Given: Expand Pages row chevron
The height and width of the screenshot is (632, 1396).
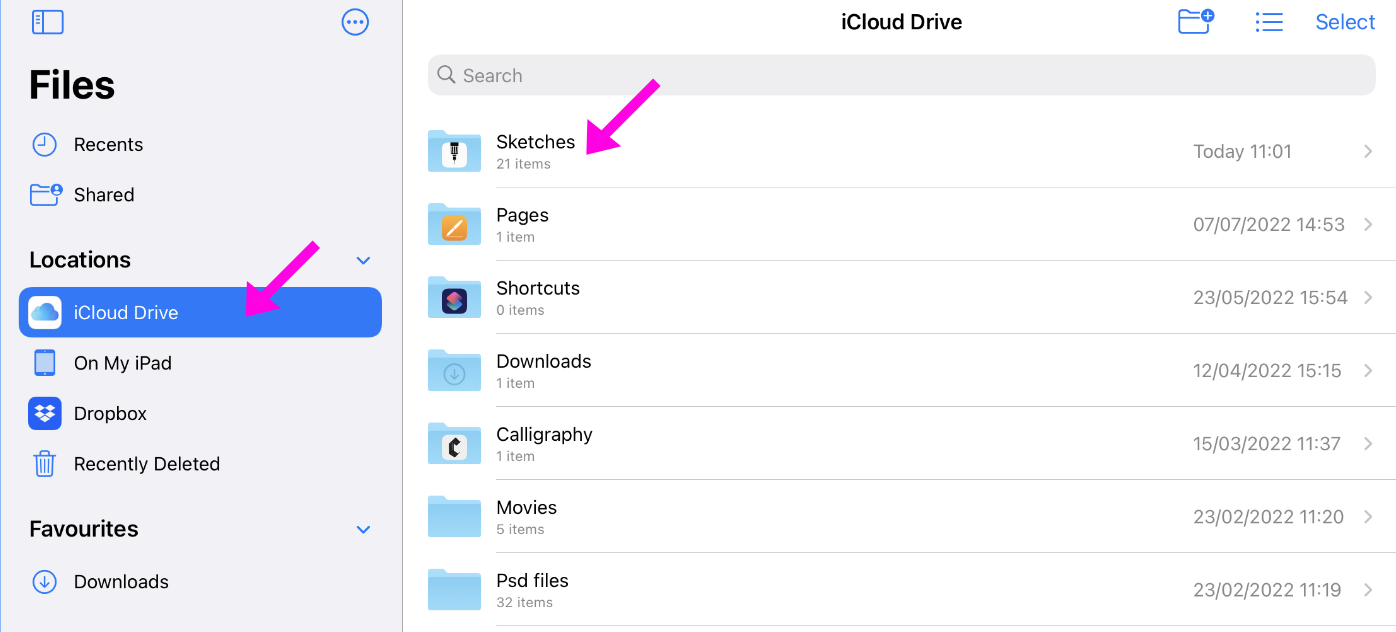Looking at the screenshot, I should pos(1368,224).
